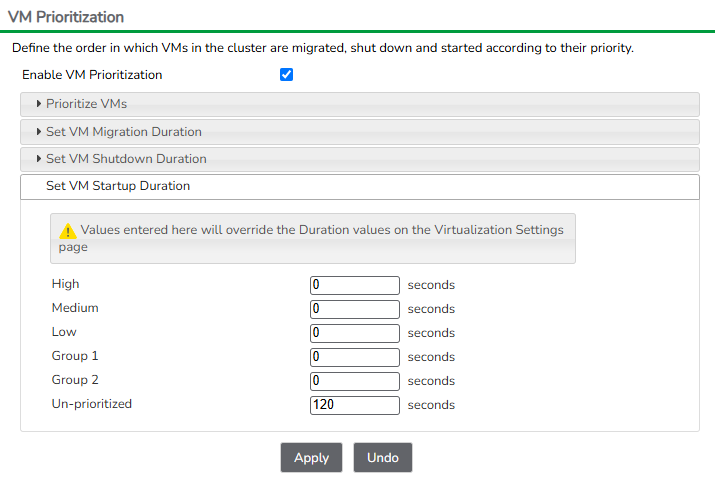This screenshot has width=715, height=482.
Task: Uncheck the Enable VM Prioritization checkbox
Action: (286, 74)
